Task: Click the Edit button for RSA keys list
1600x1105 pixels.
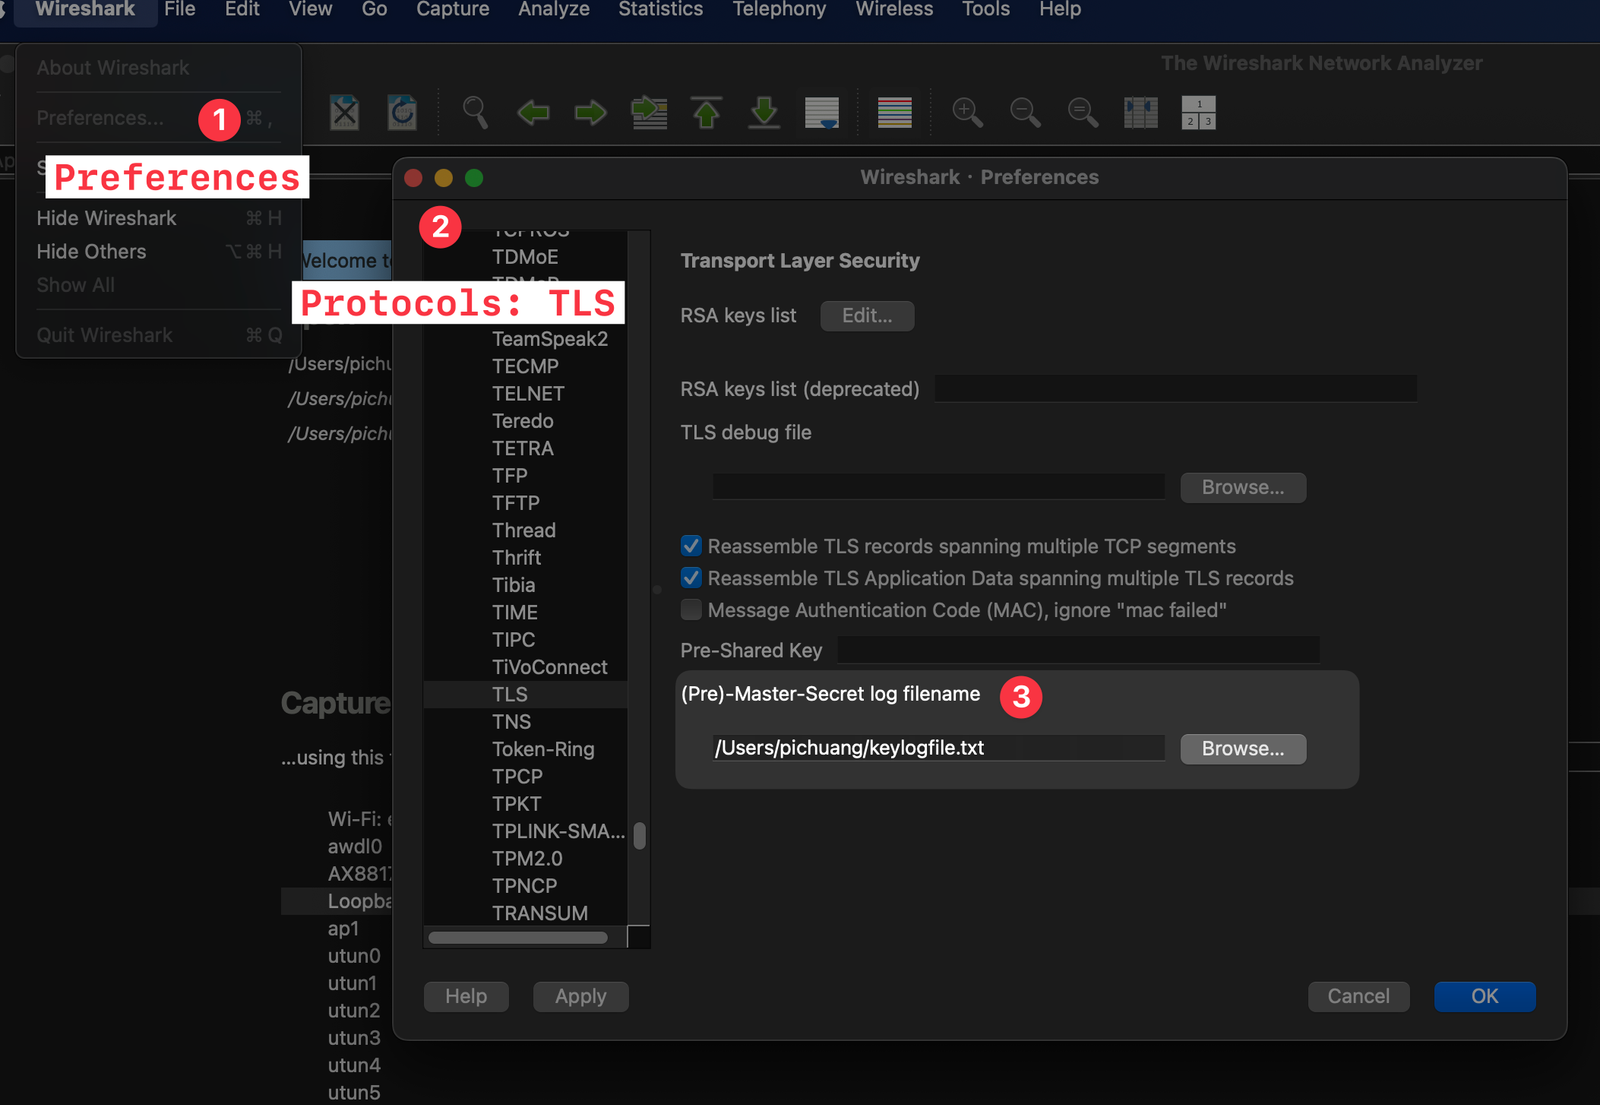Action: coord(866,315)
